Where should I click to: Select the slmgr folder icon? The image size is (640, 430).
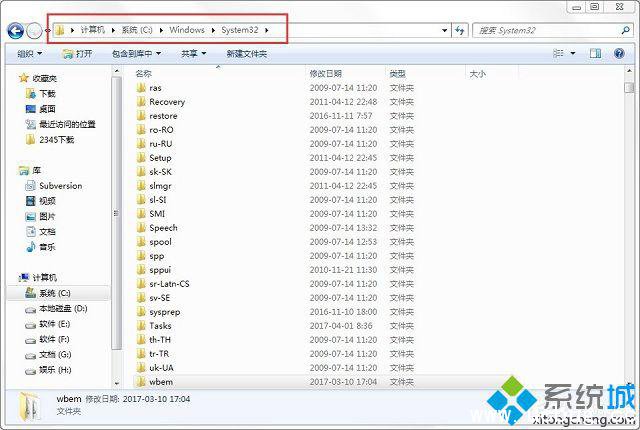[x=141, y=186]
